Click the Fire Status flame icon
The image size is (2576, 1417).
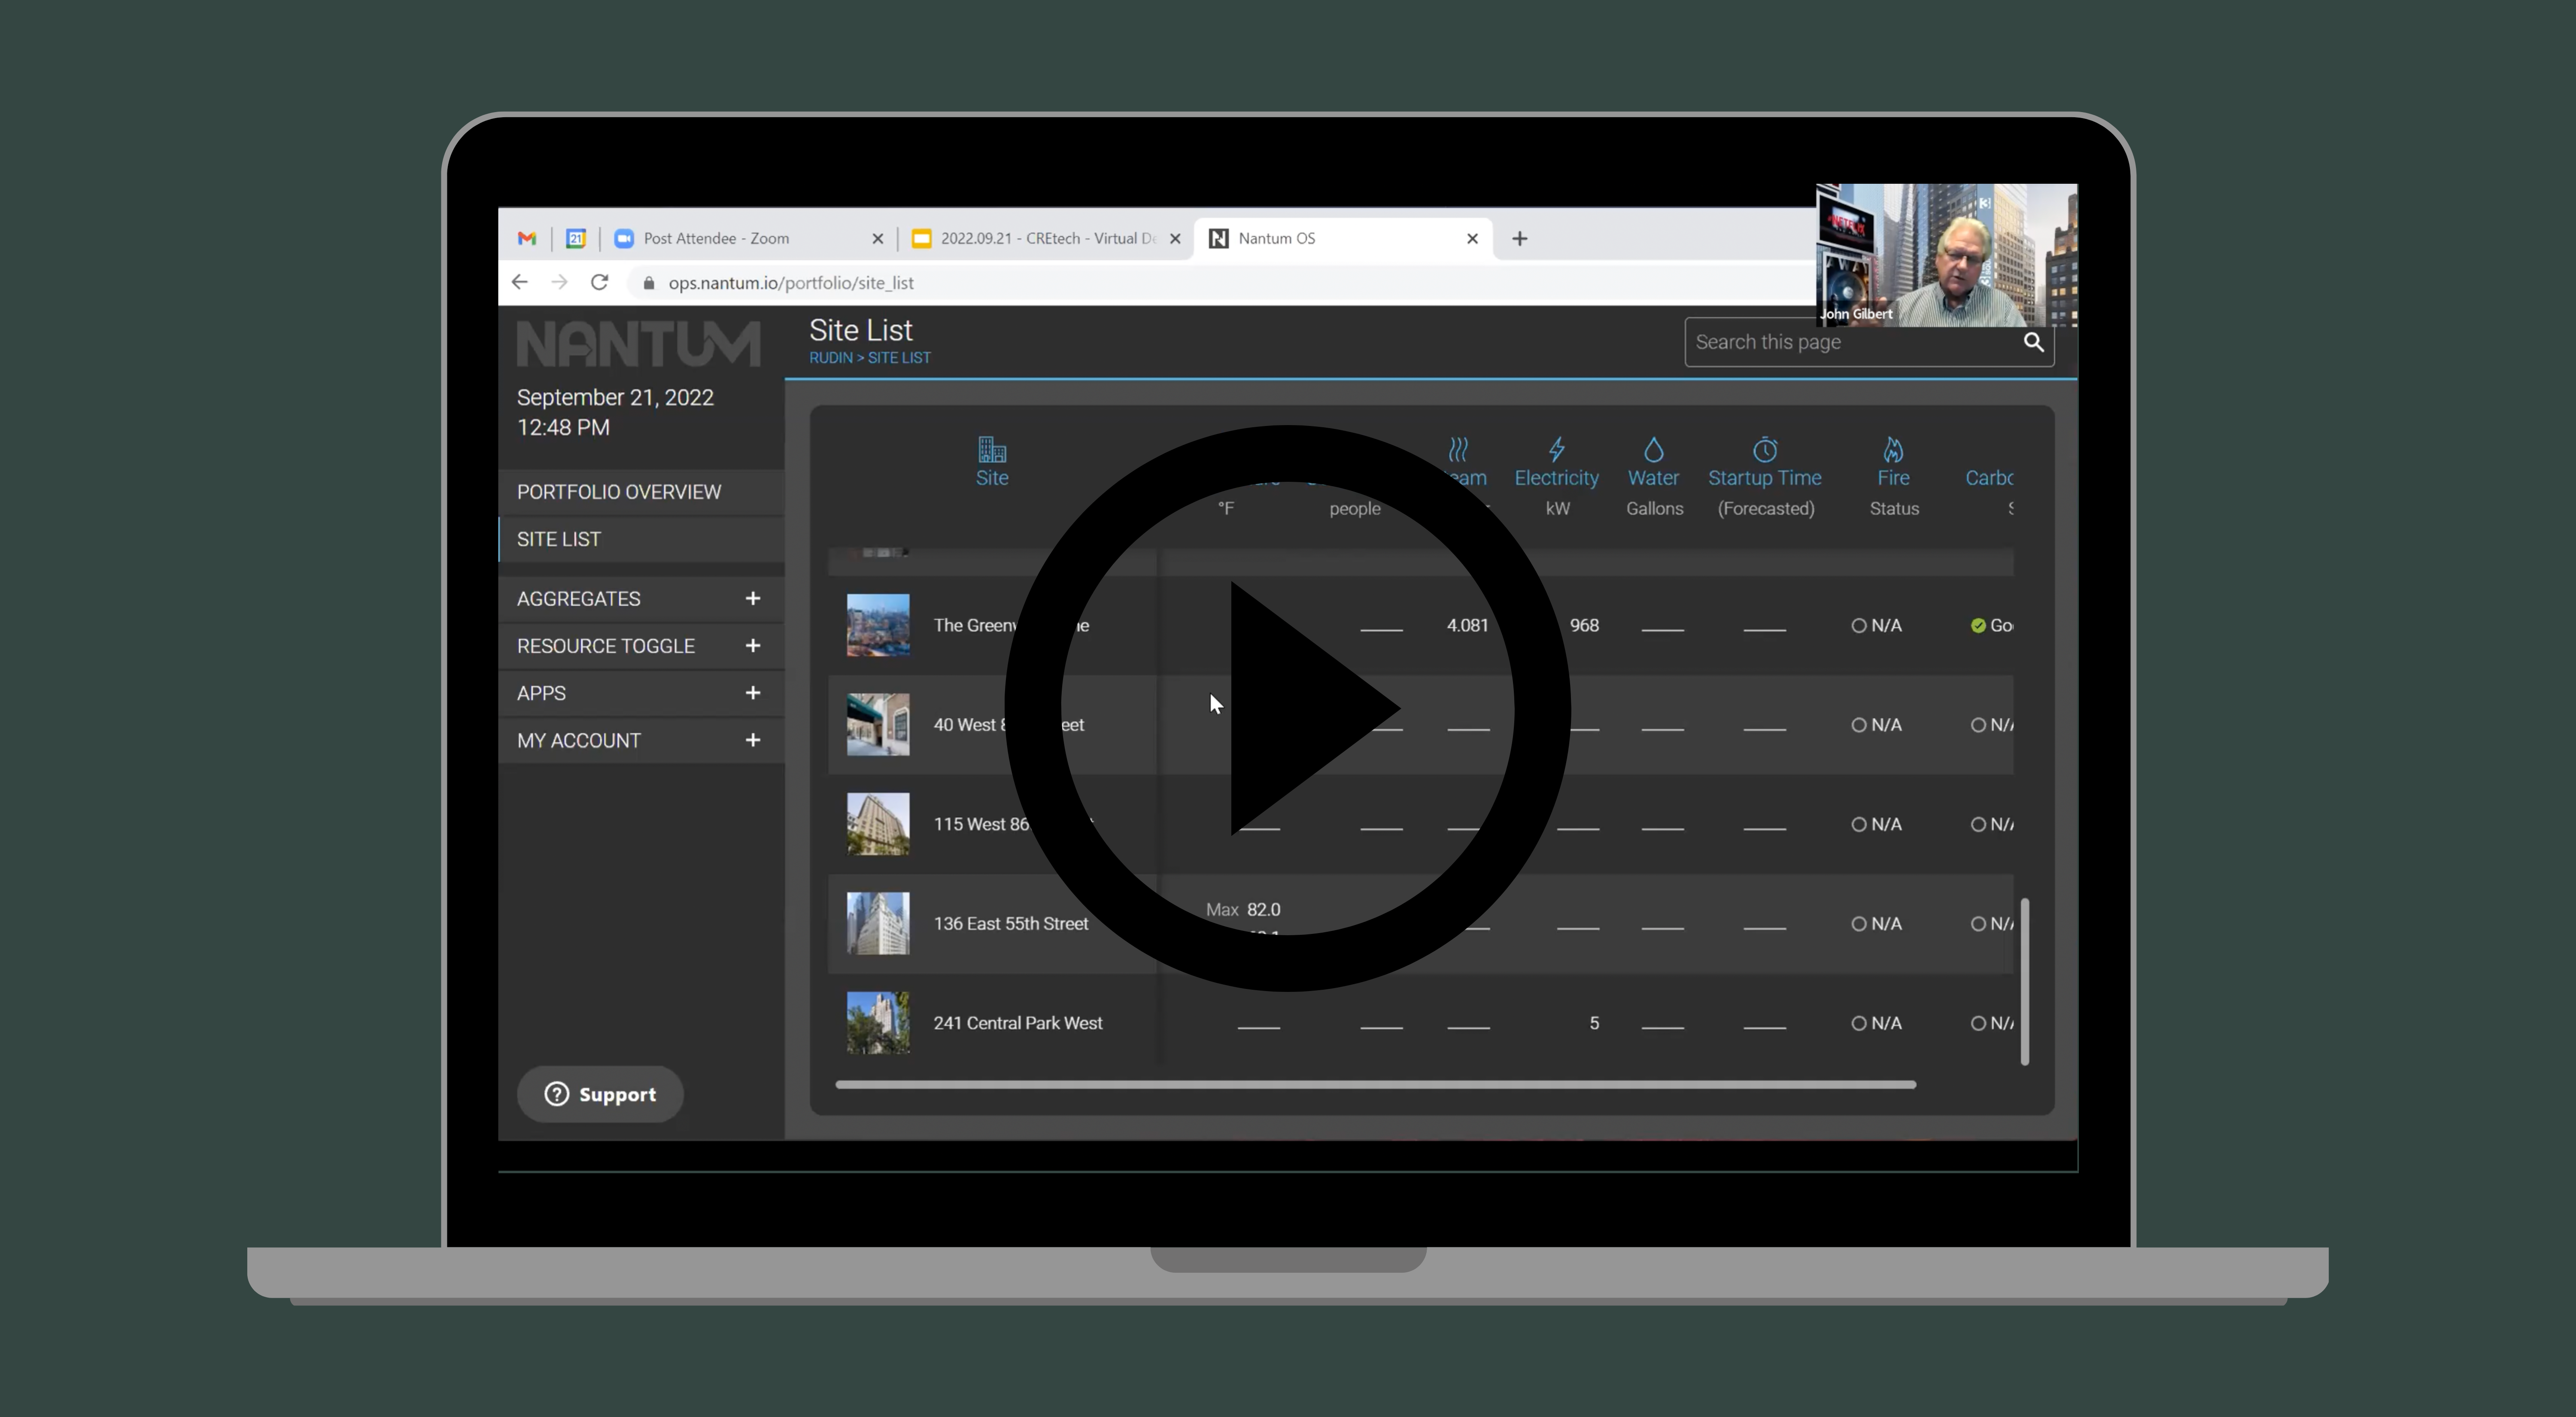(1893, 449)
